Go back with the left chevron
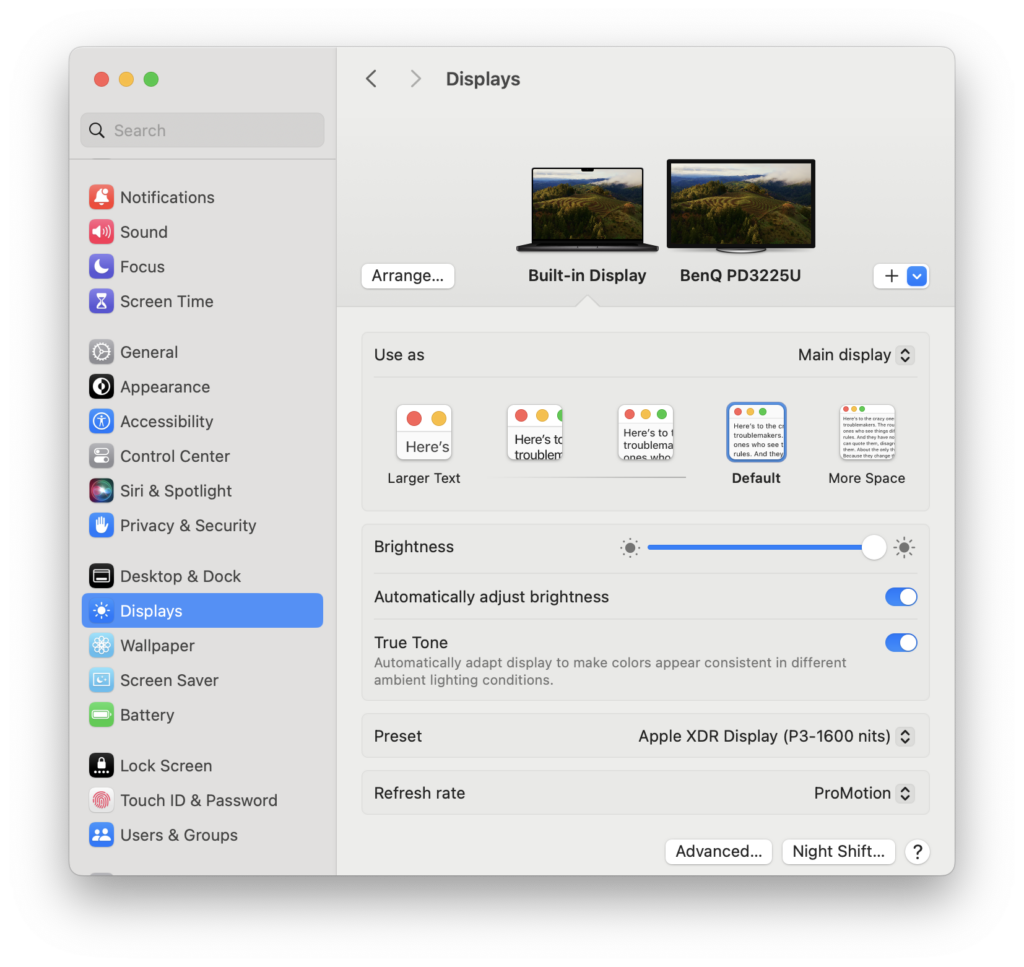The height and width of the screenshot is (967, 1024). click(372, 79)
